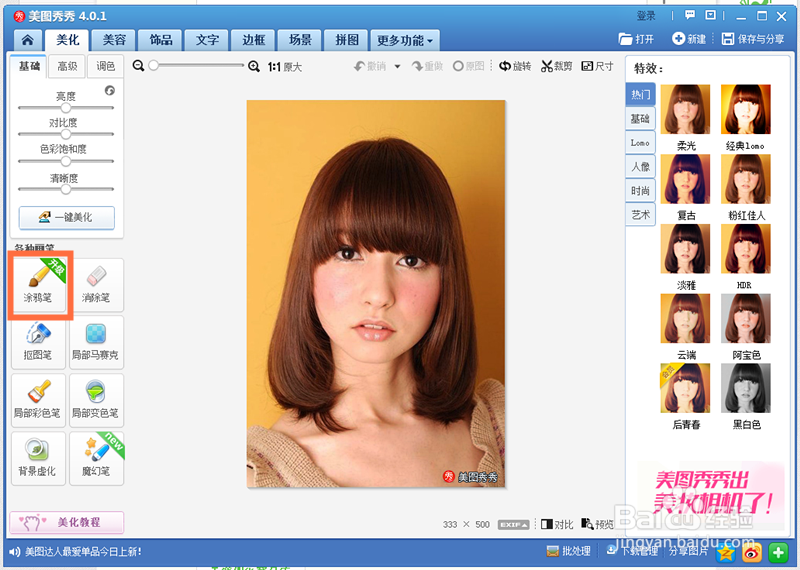Screen dimensions: 800x570
Task: Open the 调色 color tab
Action: (106, 66)
